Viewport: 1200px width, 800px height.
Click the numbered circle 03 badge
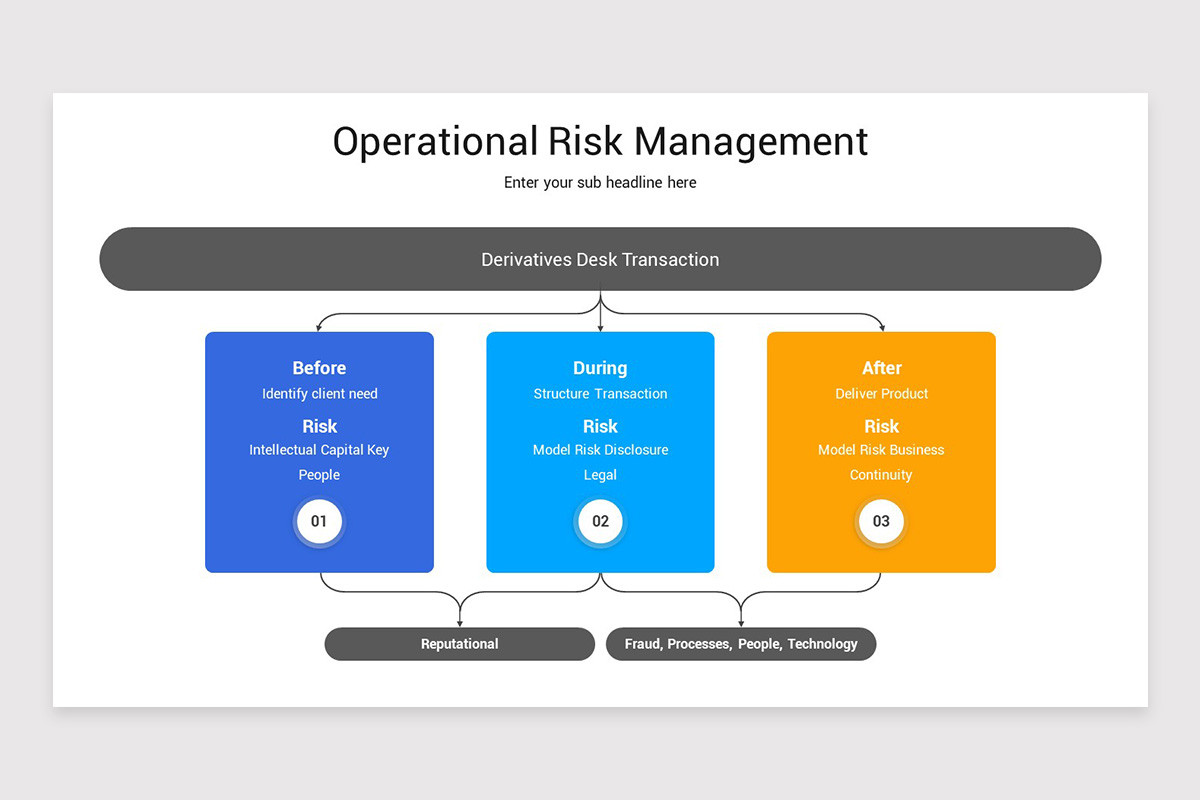[x=880, y=521]
